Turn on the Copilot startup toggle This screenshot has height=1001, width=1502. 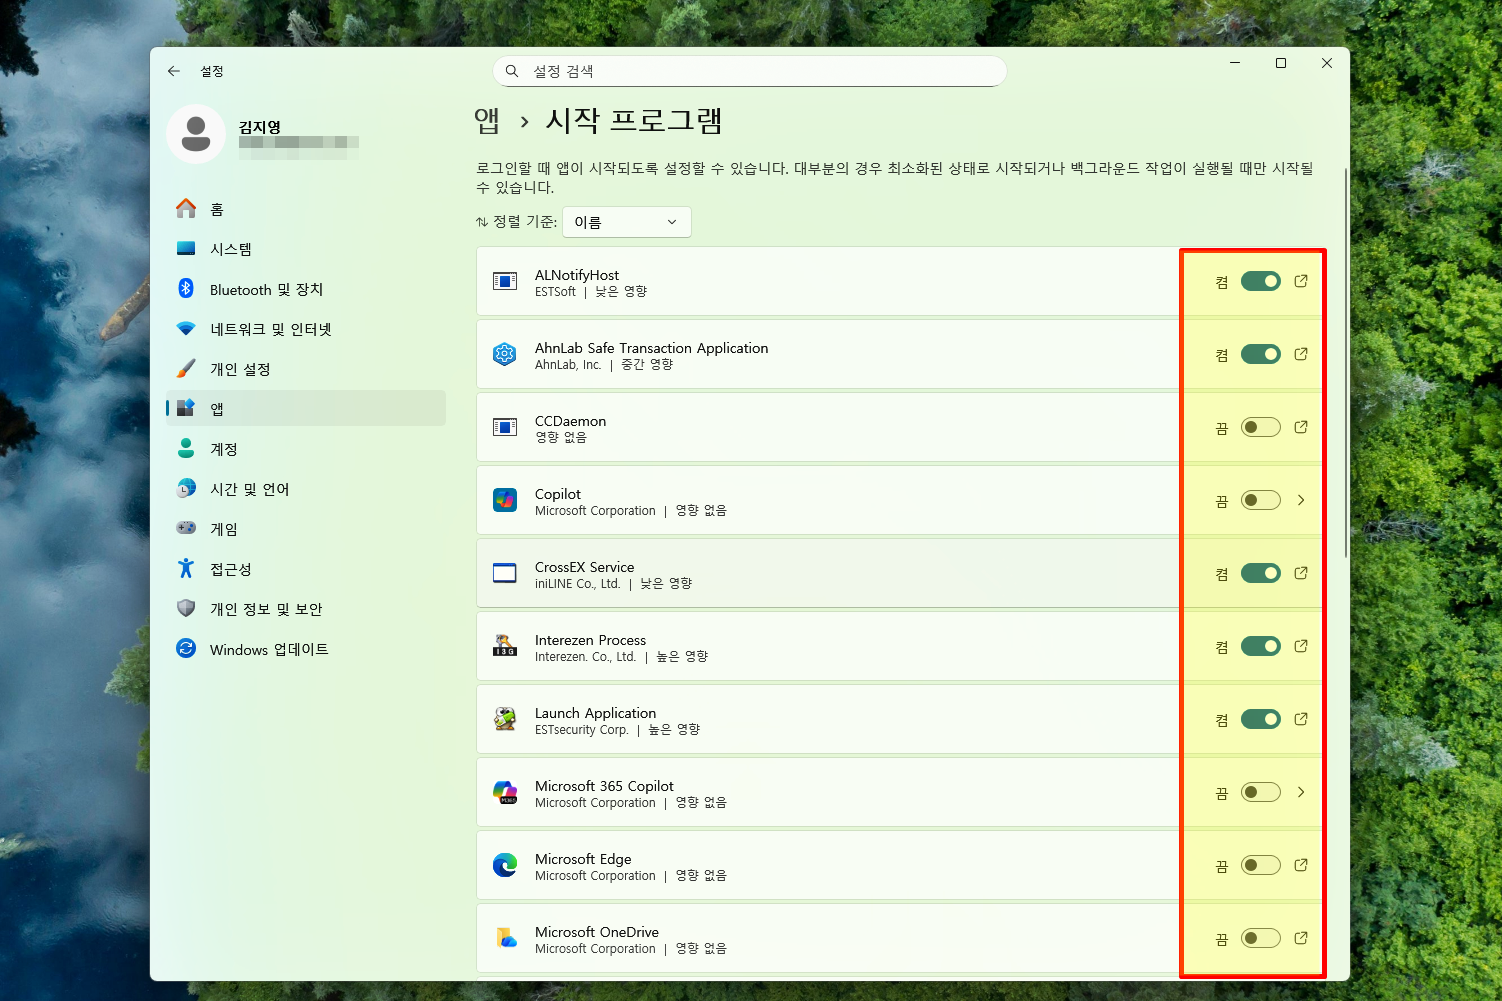(x=1261, y=500)
